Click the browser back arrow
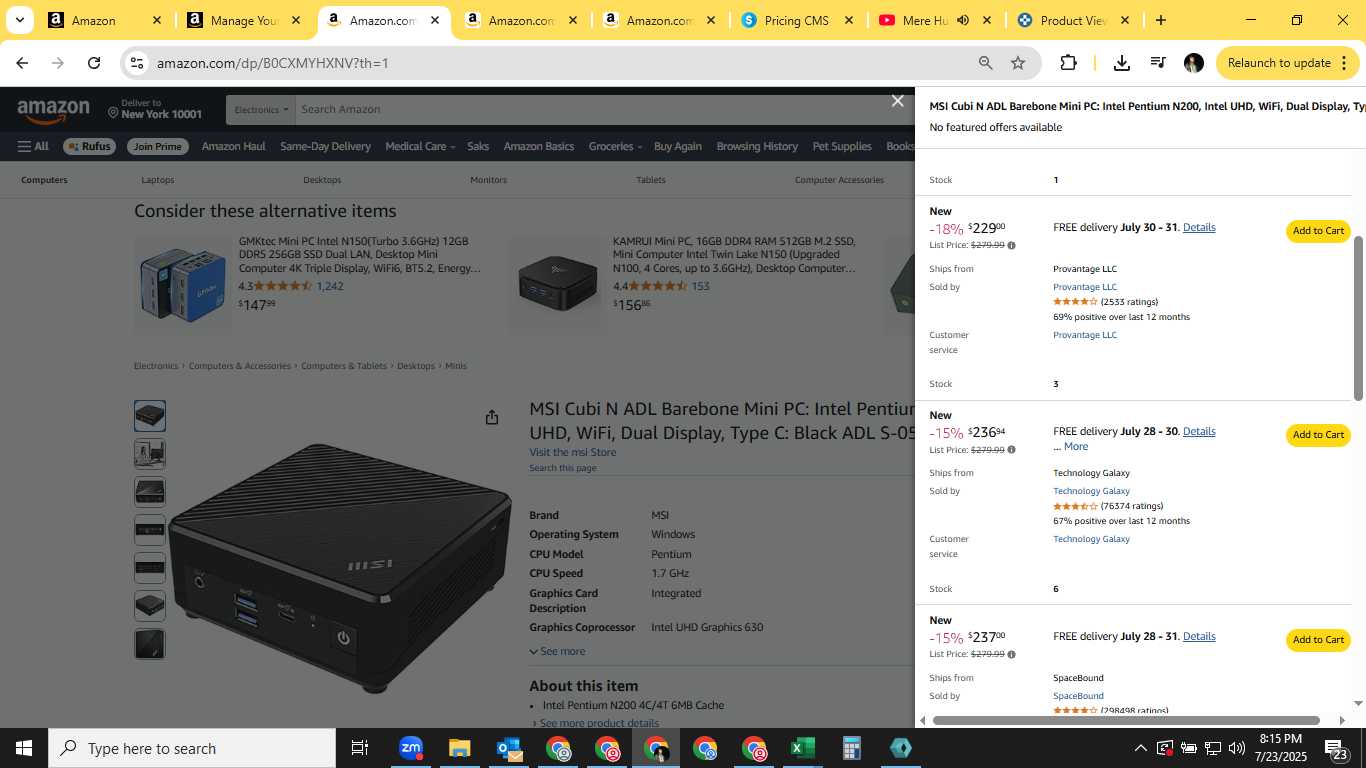Screen dimensions: 1366x768 tap(22, 63)
